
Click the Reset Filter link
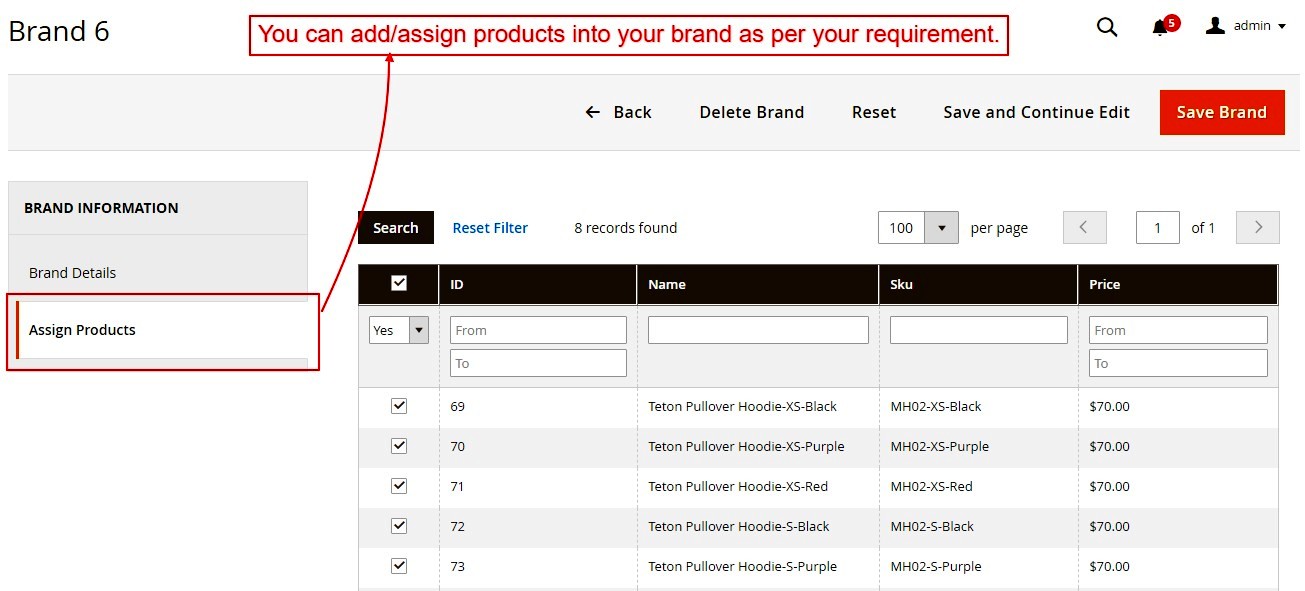(x=490, y=228)
